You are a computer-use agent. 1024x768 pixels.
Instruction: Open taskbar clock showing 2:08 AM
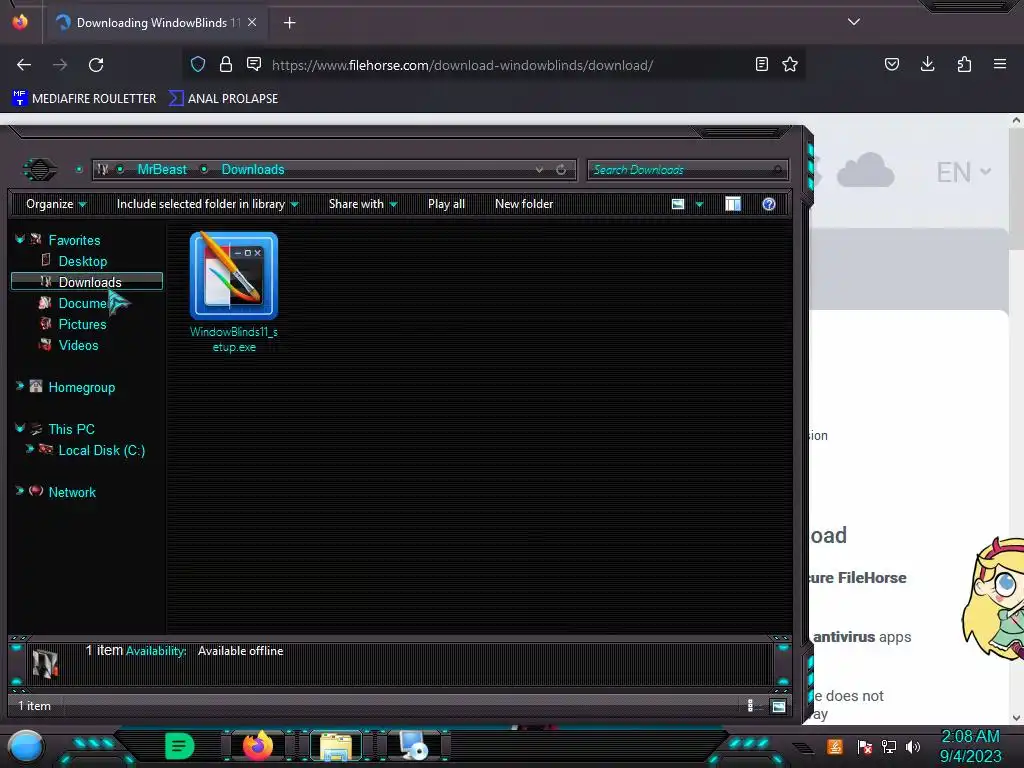[x=970, y=746]
